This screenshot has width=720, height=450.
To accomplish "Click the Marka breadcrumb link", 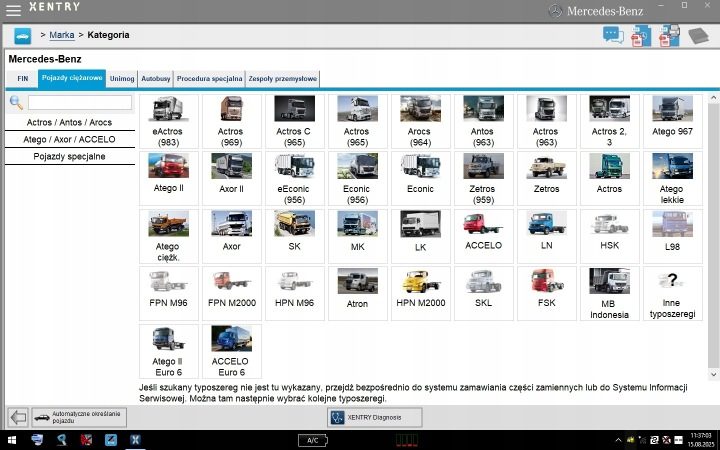I will pyautogui.click(x=62, y=35).
